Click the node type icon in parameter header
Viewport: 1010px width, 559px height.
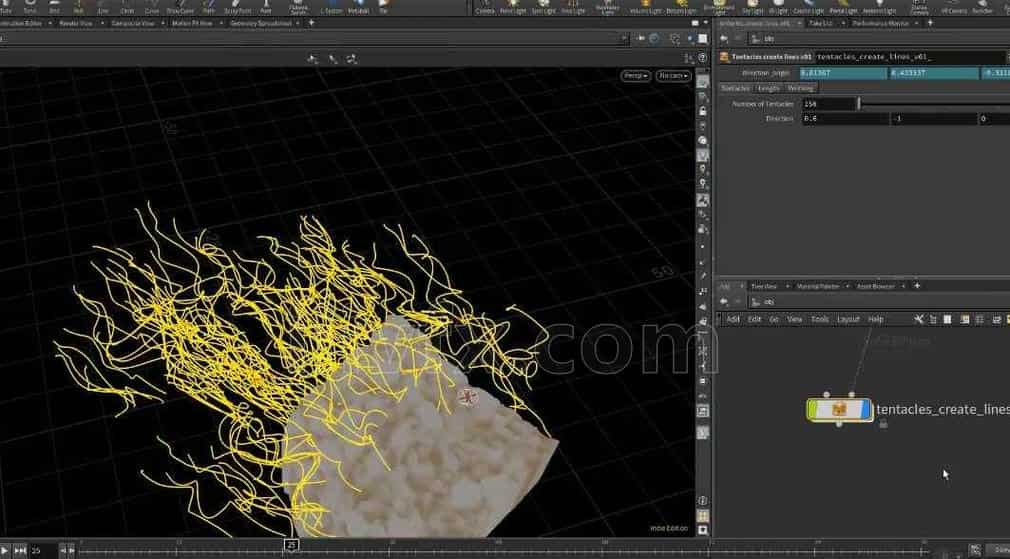(725, 57)
